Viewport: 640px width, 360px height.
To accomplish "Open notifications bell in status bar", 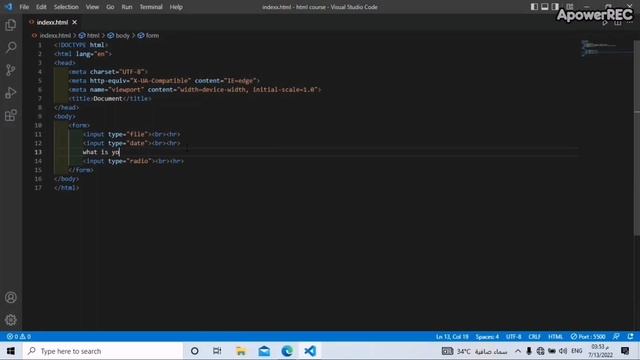I will coord(630,336).
